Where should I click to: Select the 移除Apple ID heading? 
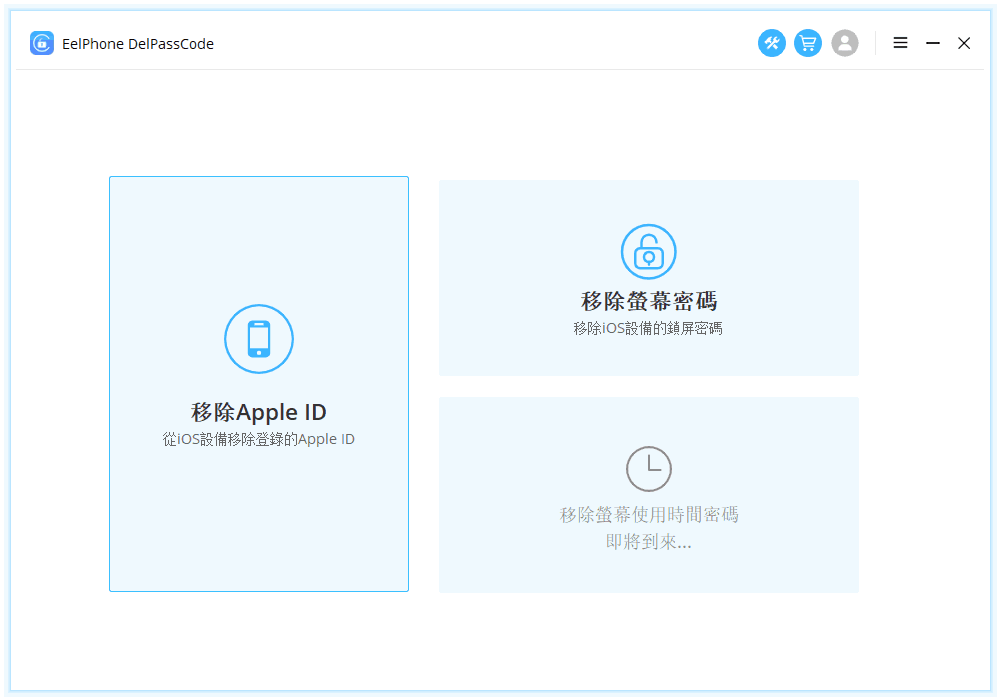tap(259, 412)
